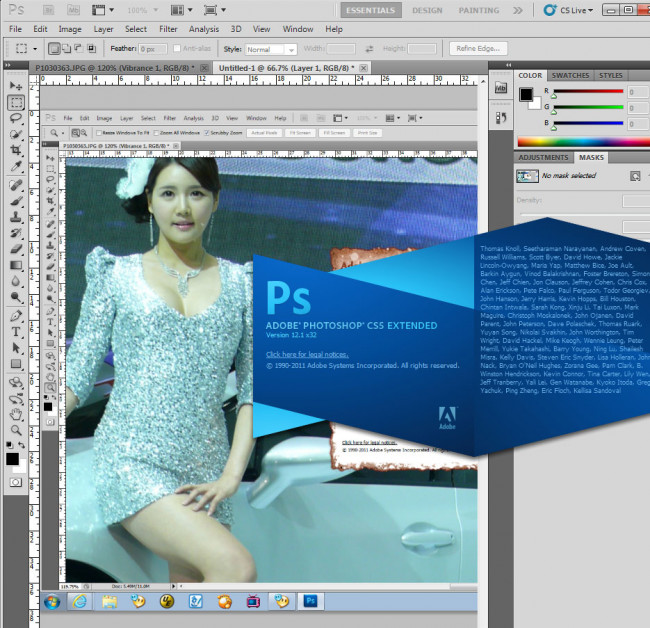
Task: Select the Horizontal Type tool
Action: (16, 331)
